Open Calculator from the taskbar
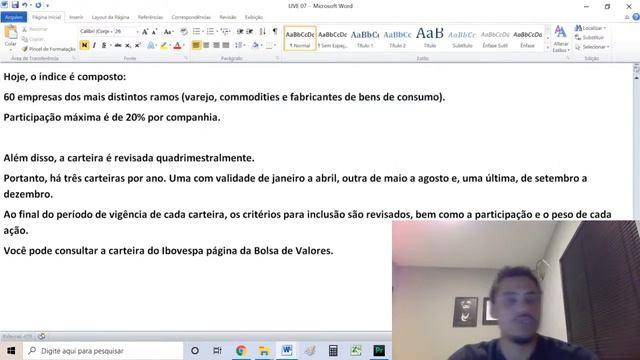Screen dimensions: 640x360 coord(333,351)
